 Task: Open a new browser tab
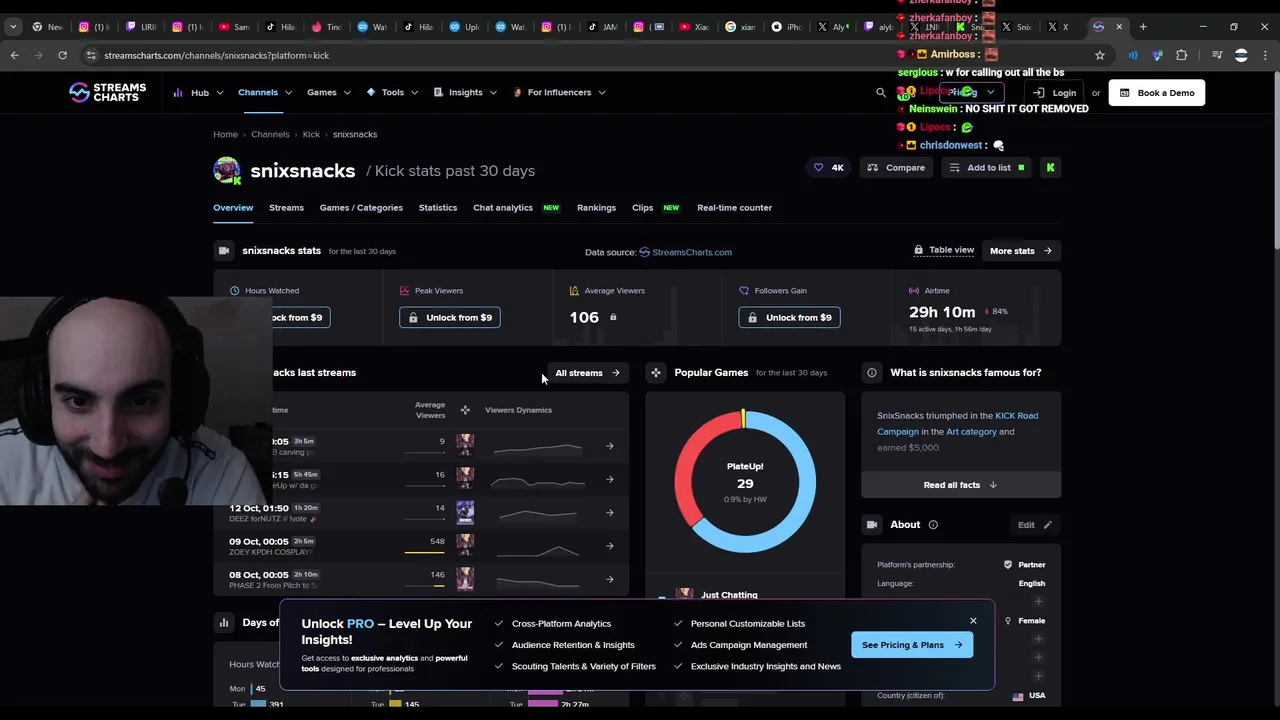[1144, 27]
